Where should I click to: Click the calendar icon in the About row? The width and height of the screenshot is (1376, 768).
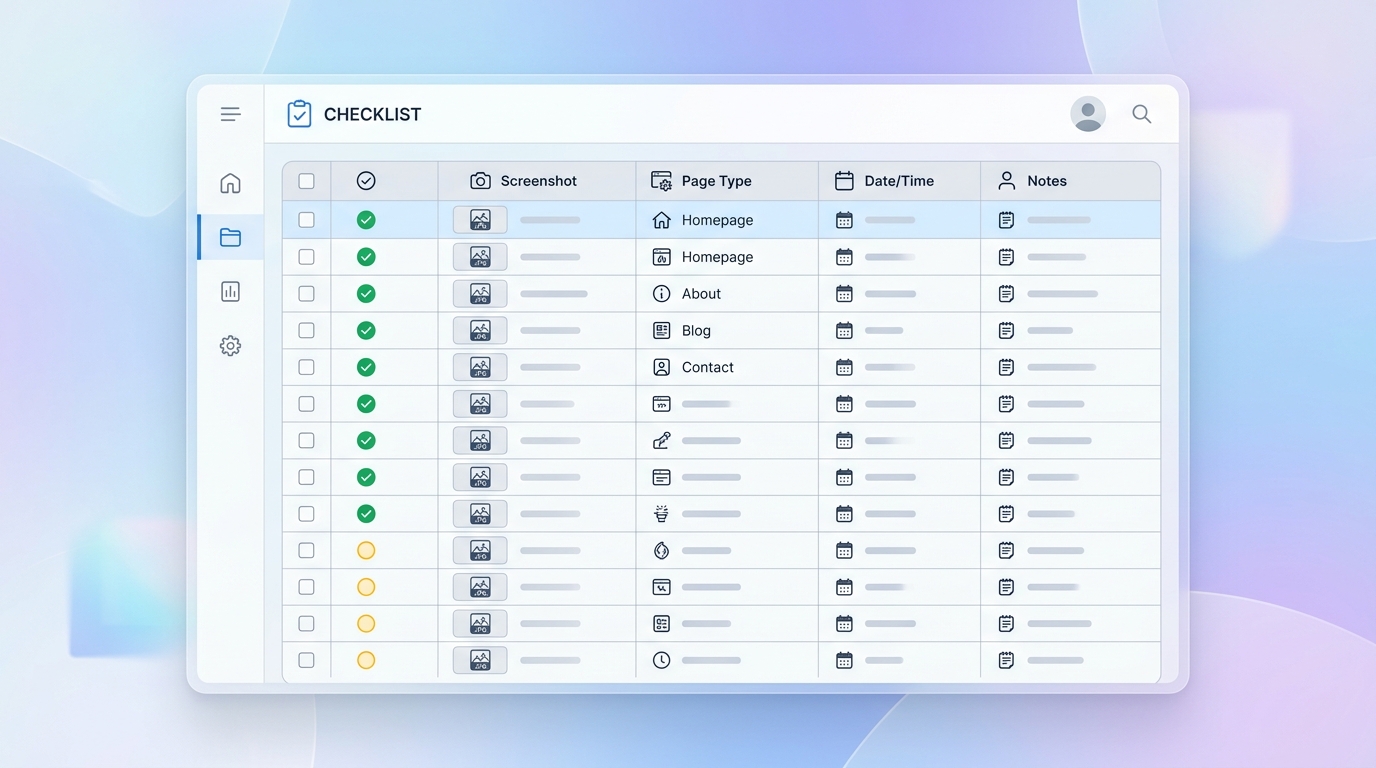[x=844, y=293]
